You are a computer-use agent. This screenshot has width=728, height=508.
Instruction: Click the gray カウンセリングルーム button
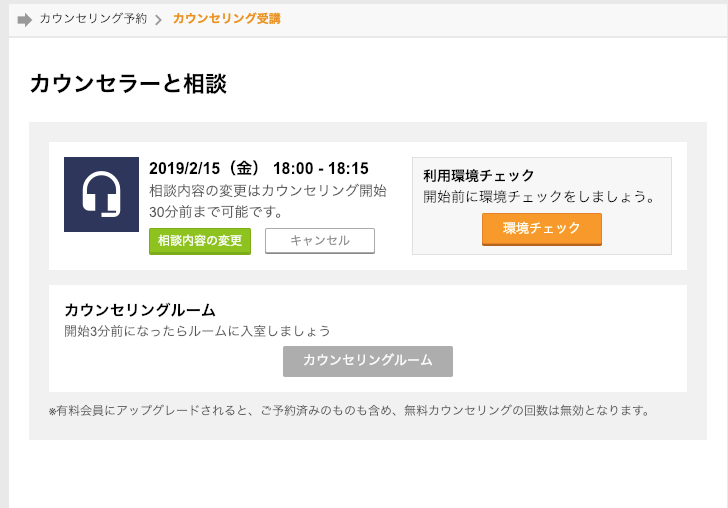pyautogui.click(x=367, y=361)
